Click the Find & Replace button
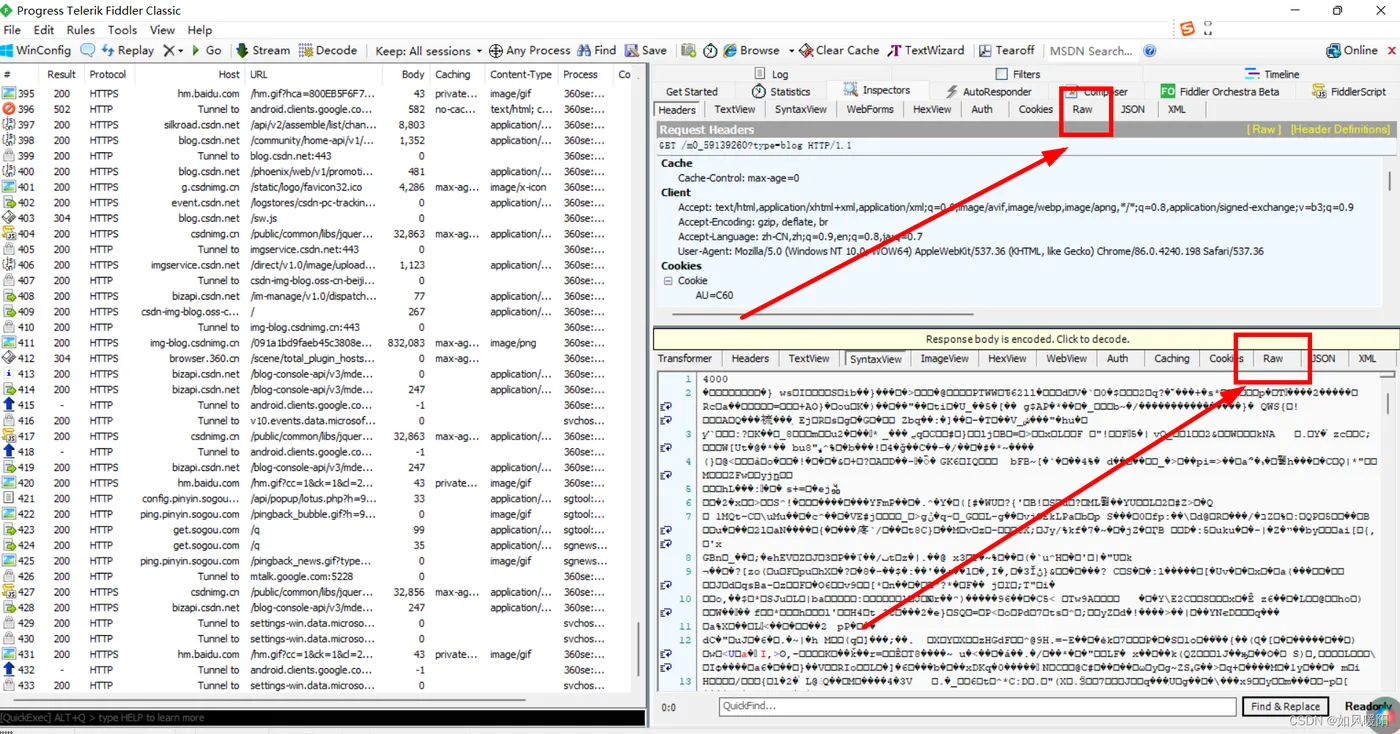 click(x=1285, y=706)
